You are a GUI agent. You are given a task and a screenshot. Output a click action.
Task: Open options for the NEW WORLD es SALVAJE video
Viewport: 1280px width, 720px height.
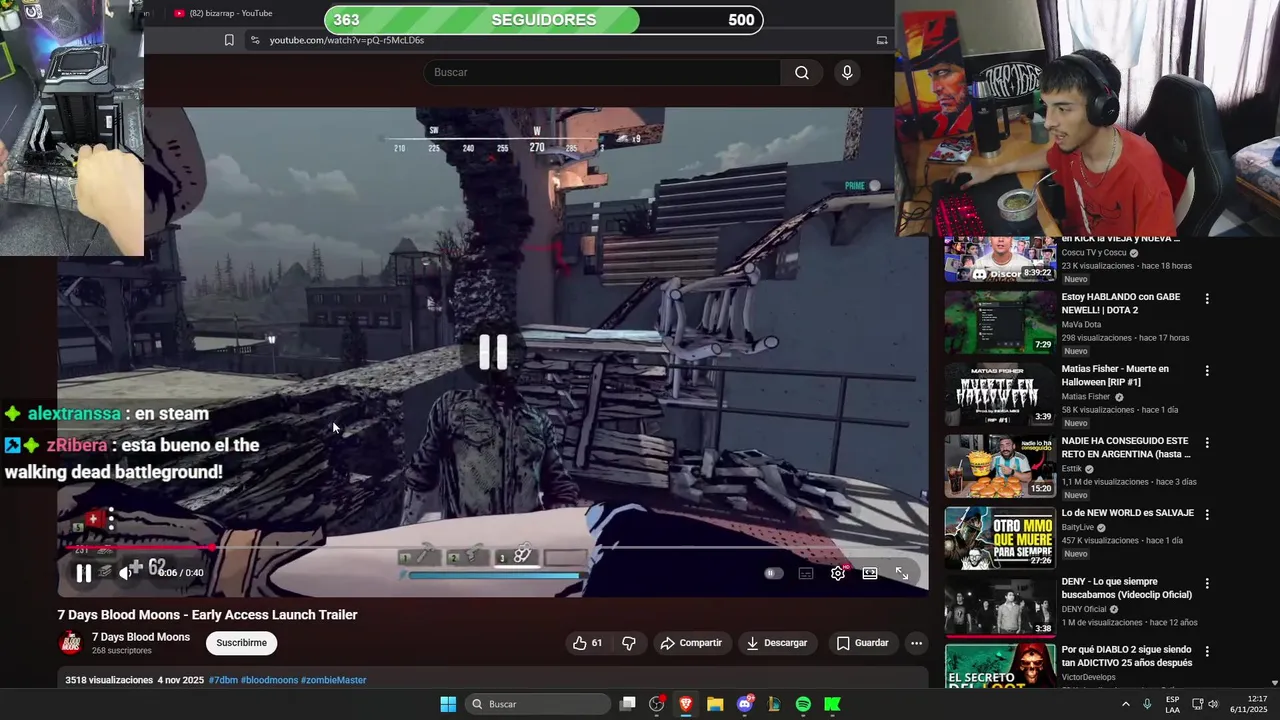coord(1207,515)
